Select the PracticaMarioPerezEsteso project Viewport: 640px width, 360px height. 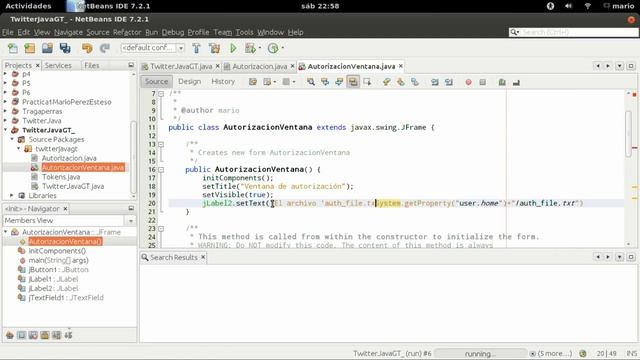67,102
